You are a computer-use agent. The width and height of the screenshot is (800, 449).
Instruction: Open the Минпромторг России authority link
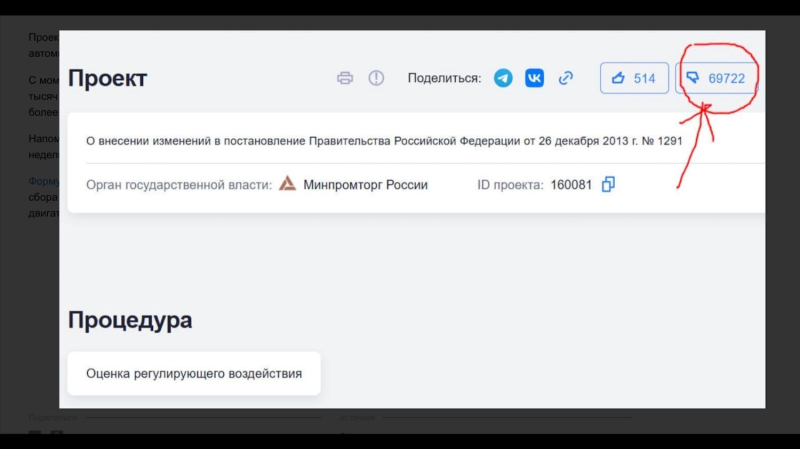coord(365,185)
